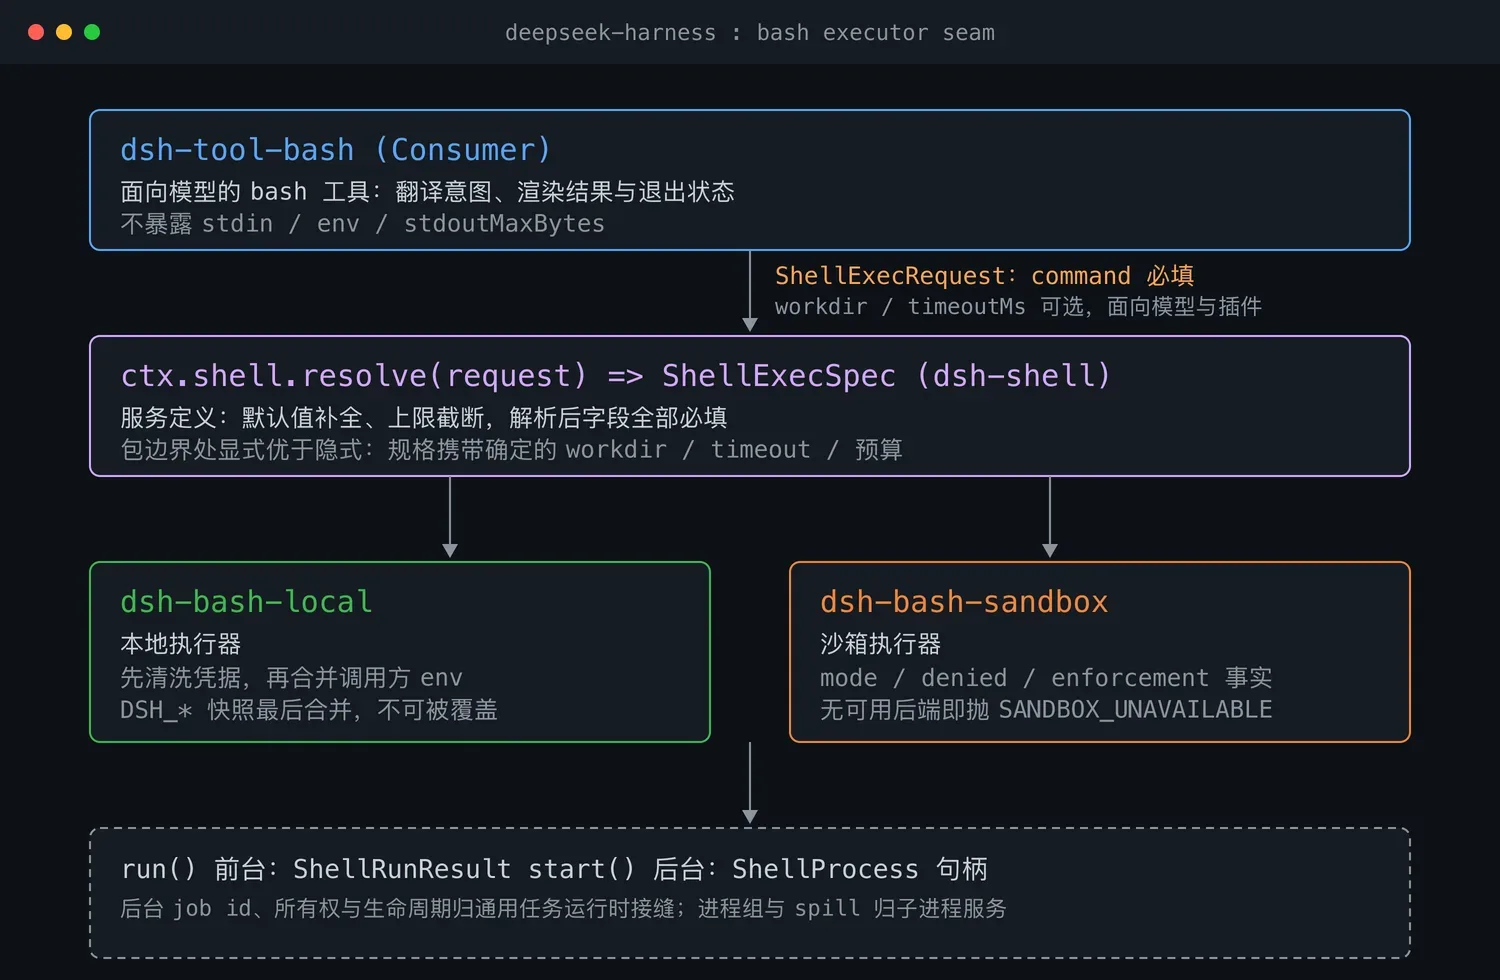Click the text '不暴露 stdin / env / stdoutMaxBytes'
This screenshot has height=980, width=1500.
point(362,223)
